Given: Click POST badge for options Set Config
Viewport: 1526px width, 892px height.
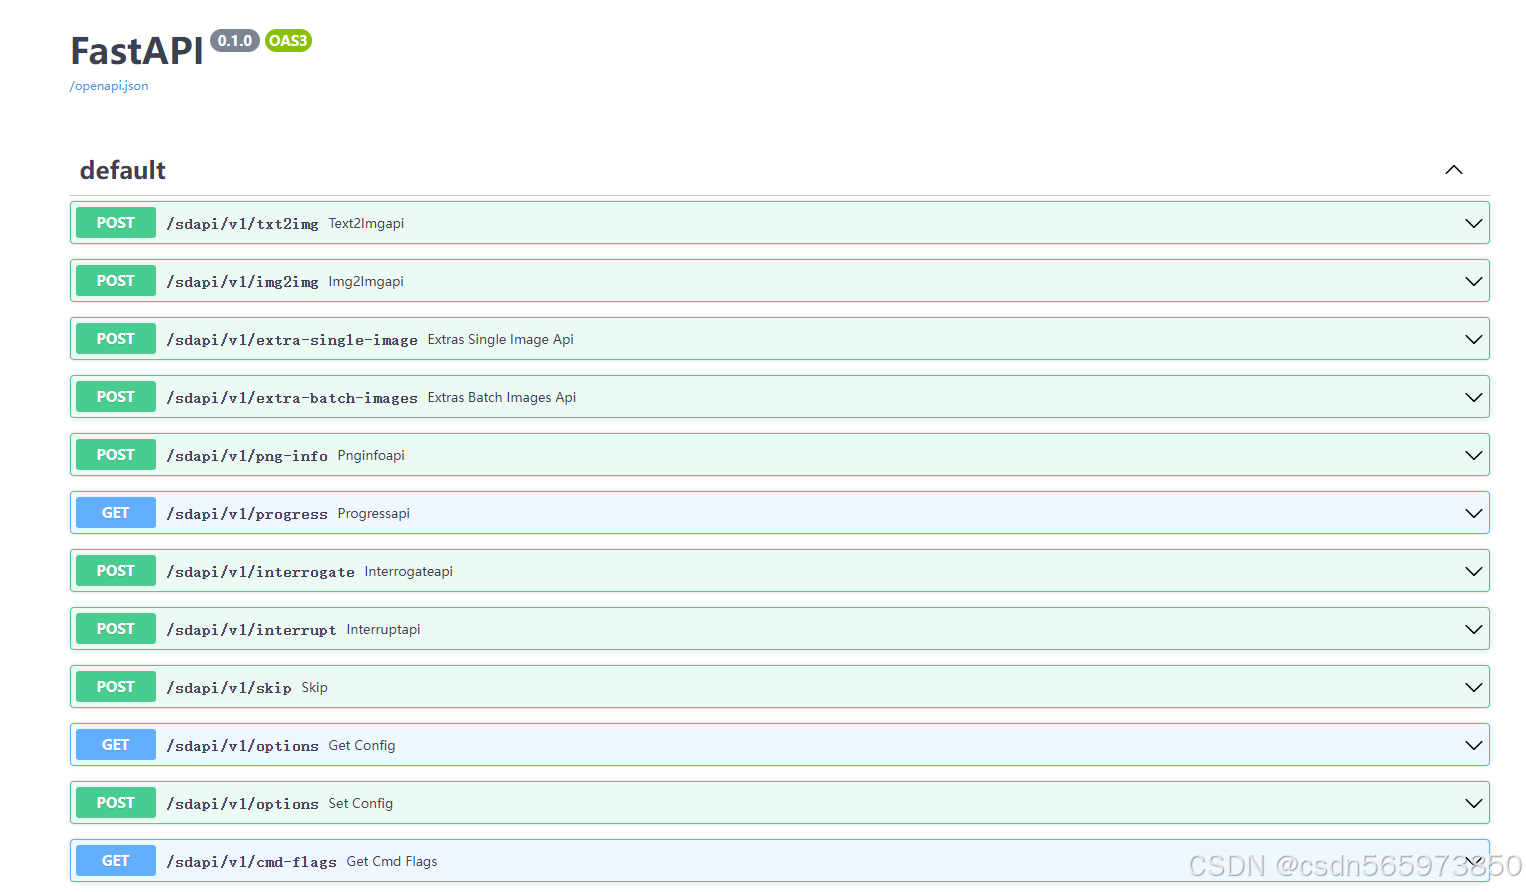Looking at the screenshot, I should pos(116,803).
